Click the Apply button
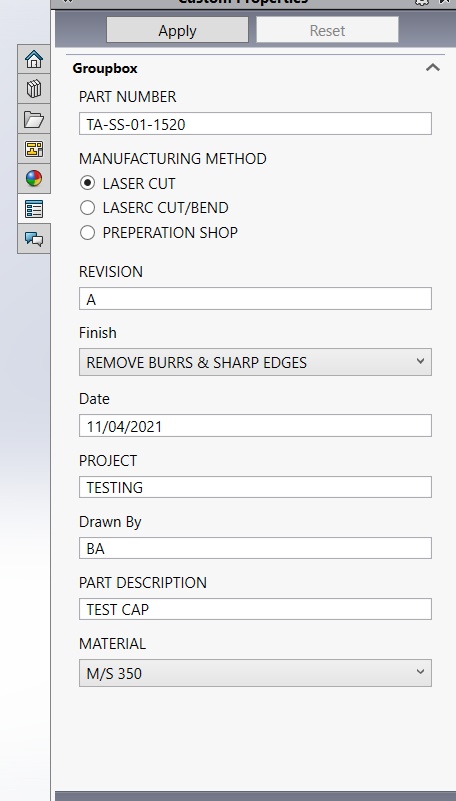The image size is (456, 801). pyautogui.click(x=177, y=30)
